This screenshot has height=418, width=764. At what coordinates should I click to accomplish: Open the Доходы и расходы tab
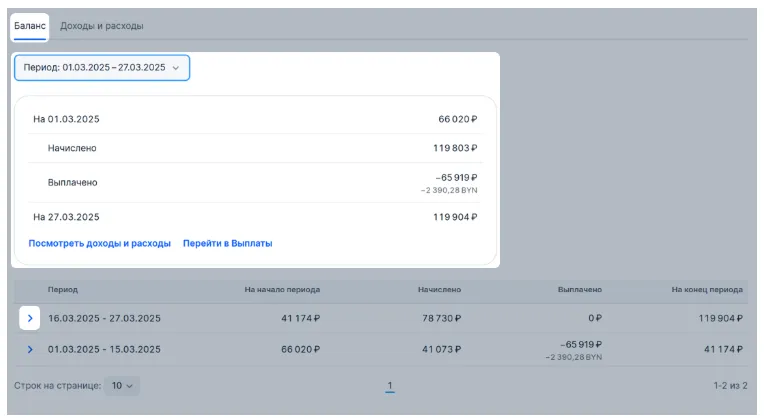coord(101,25)
